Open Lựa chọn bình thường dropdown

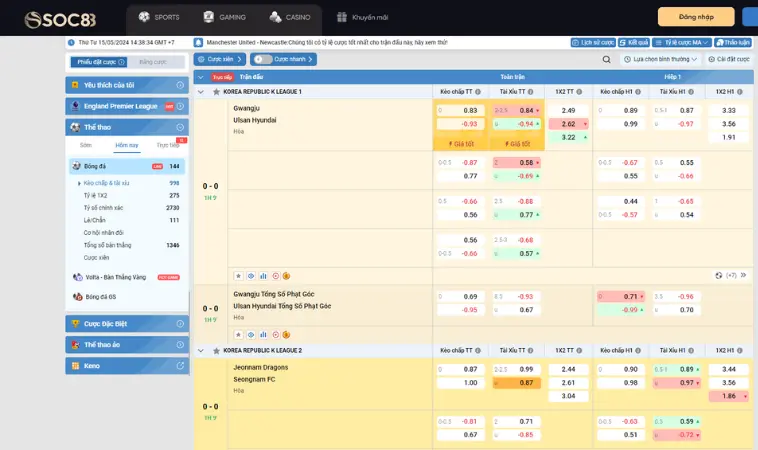pos(662,60)
